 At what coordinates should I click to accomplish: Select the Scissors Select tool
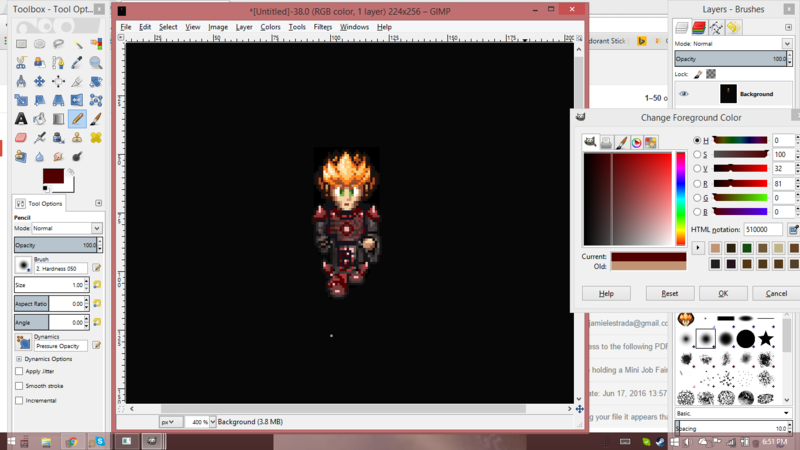21,63
